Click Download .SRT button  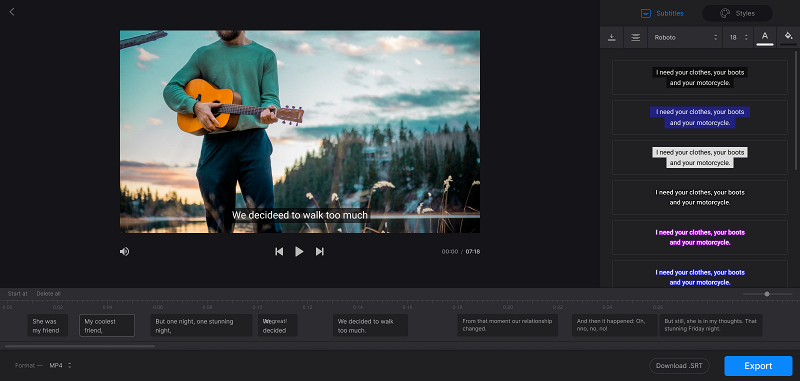[679, 366]
